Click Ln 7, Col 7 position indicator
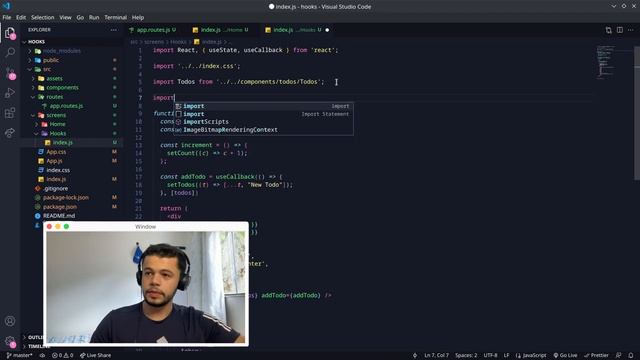This screenshot has height=360, width=640. (x=436, y=356)
